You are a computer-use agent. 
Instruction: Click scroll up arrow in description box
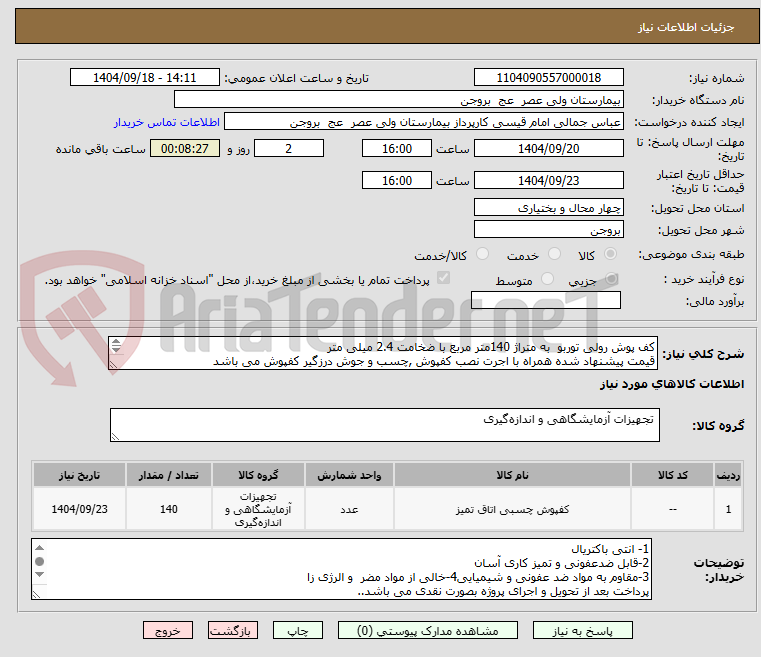[x=116, y=341]
